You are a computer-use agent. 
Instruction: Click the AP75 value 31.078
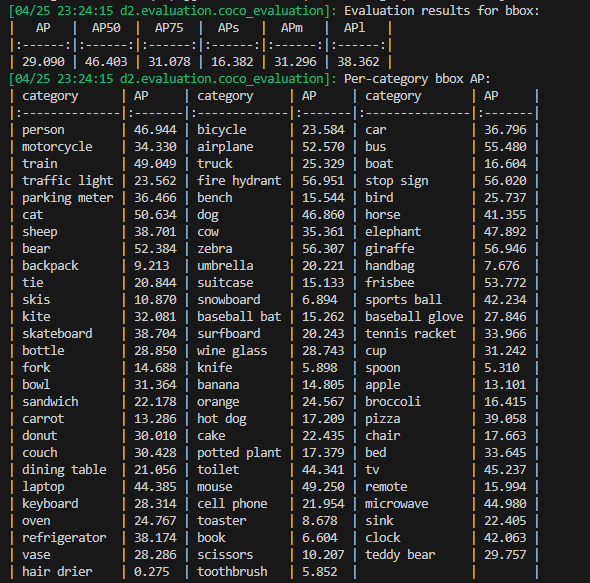169,62
